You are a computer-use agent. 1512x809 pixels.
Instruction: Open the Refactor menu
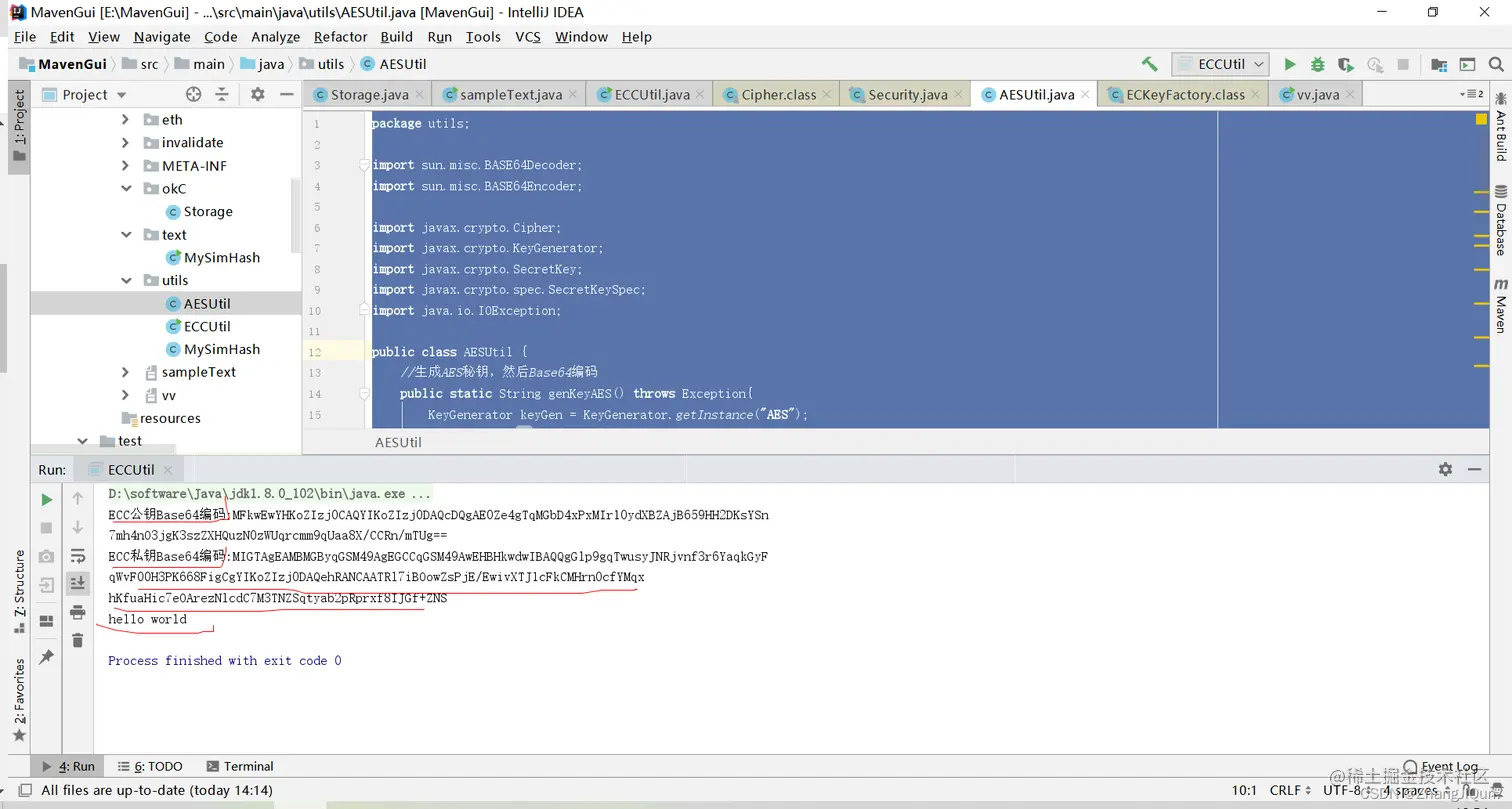[340, 36]
